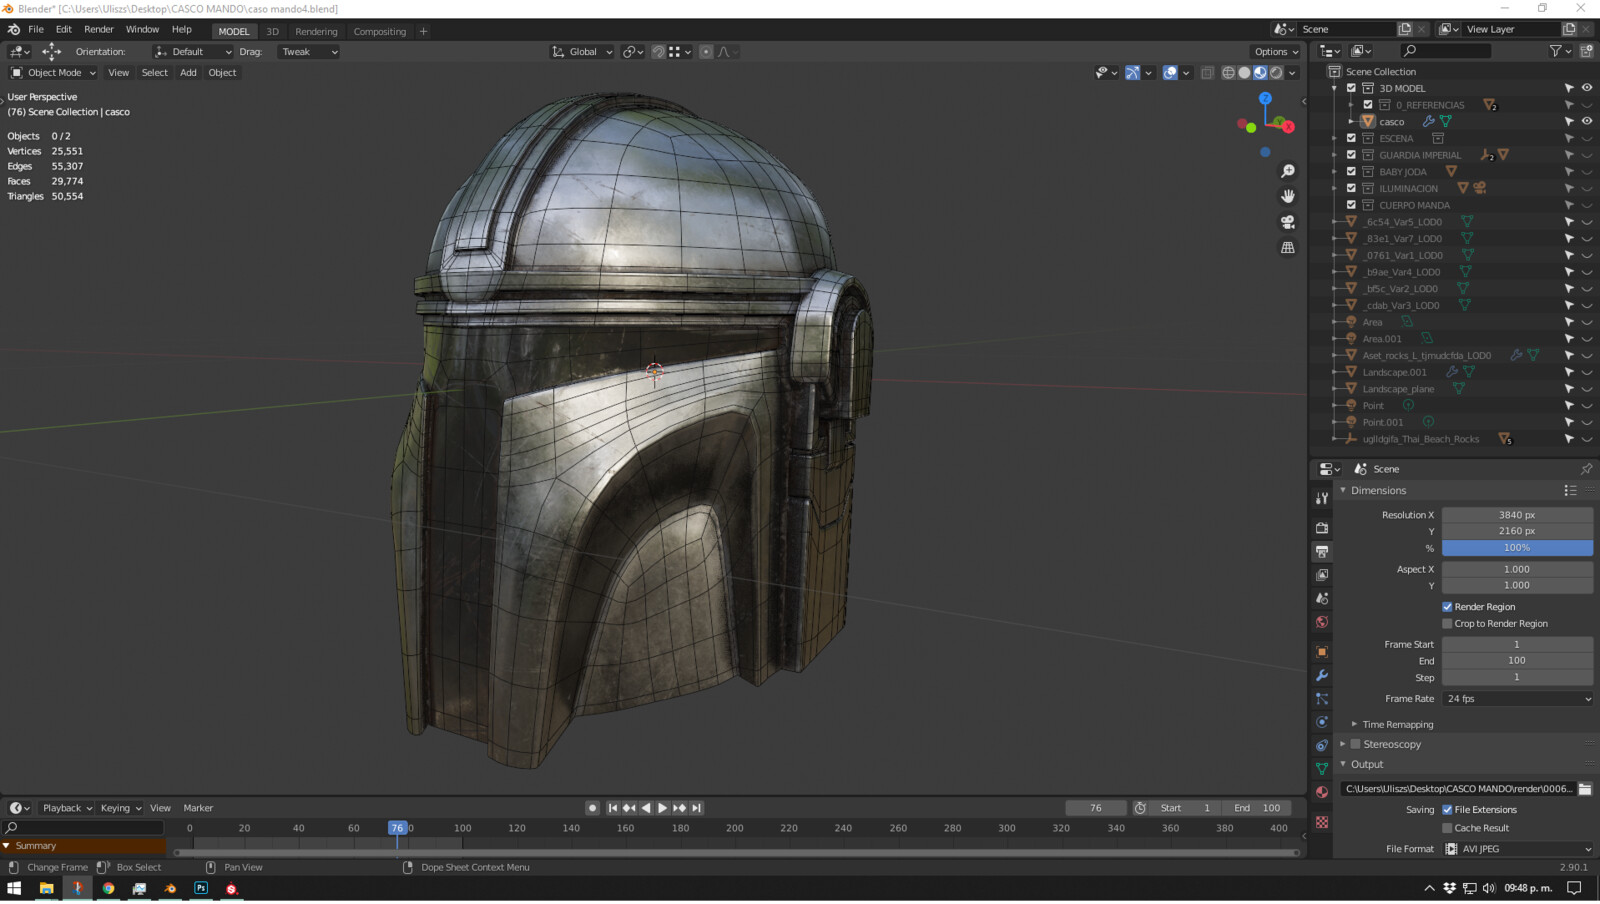Image resolution: width=1600 pixels, height=904 pixels.
Task: Toggle X-ray view in viewport header
Action: [x=1207, y=73]
